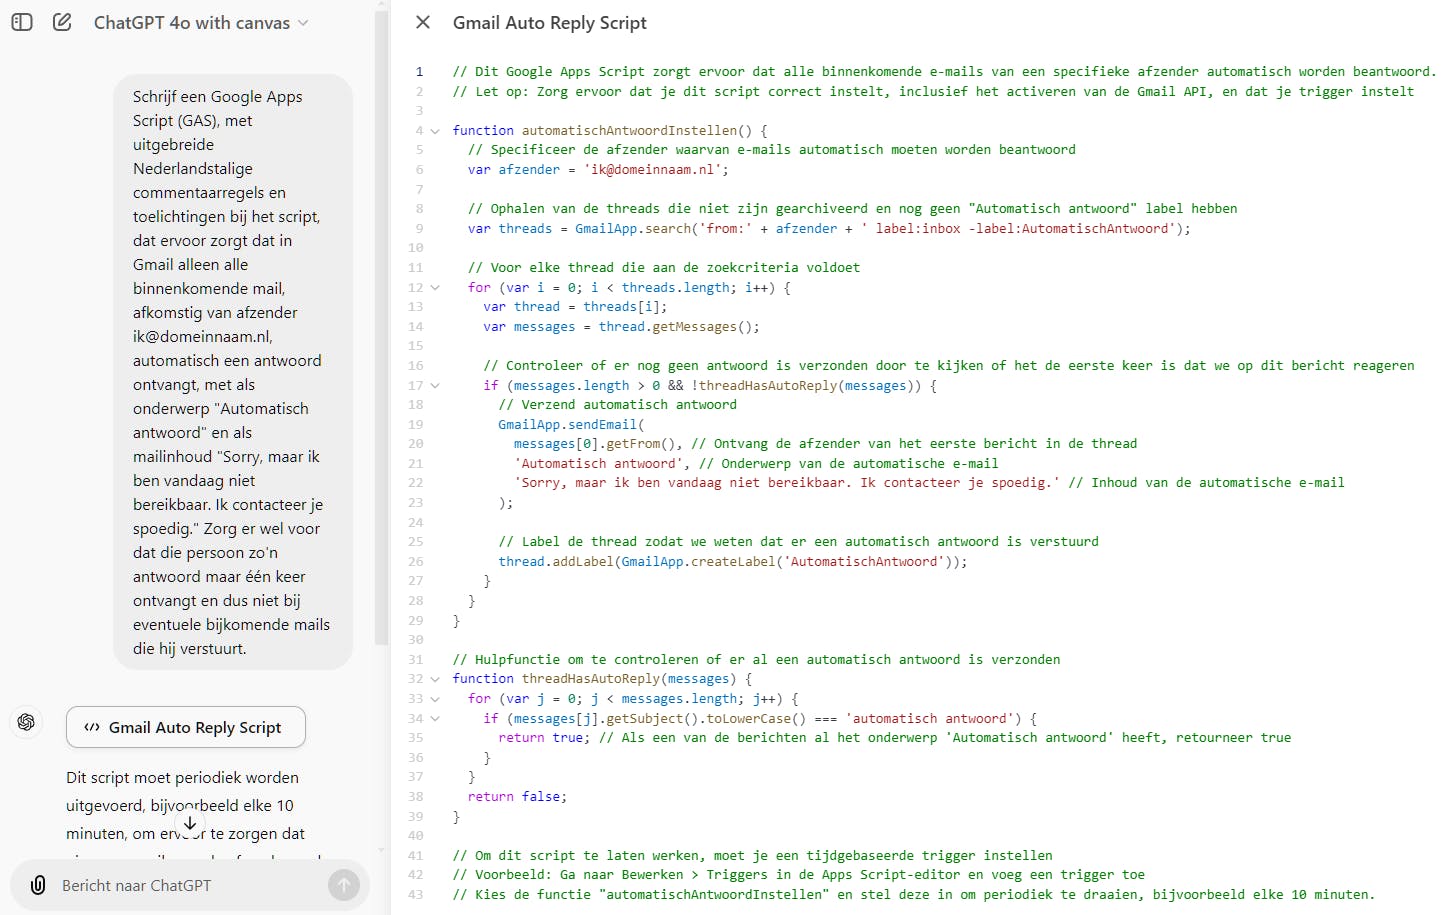
Task: Click the 'thread.addLabel' code line
Action: click(733, 561)
